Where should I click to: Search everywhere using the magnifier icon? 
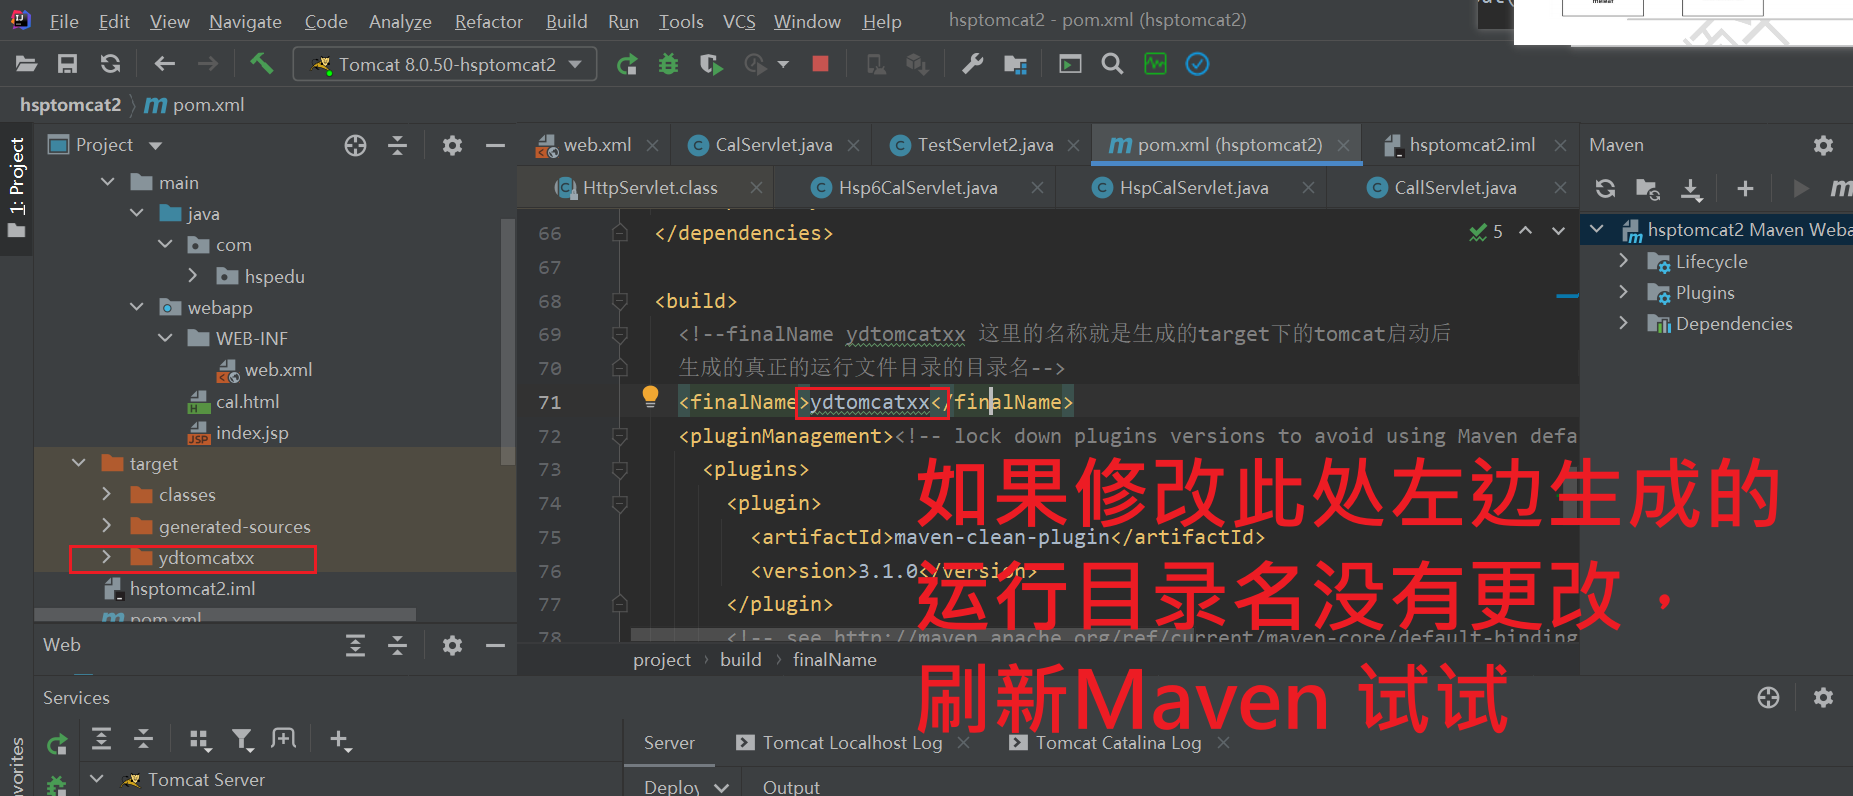coord(1111,64)
